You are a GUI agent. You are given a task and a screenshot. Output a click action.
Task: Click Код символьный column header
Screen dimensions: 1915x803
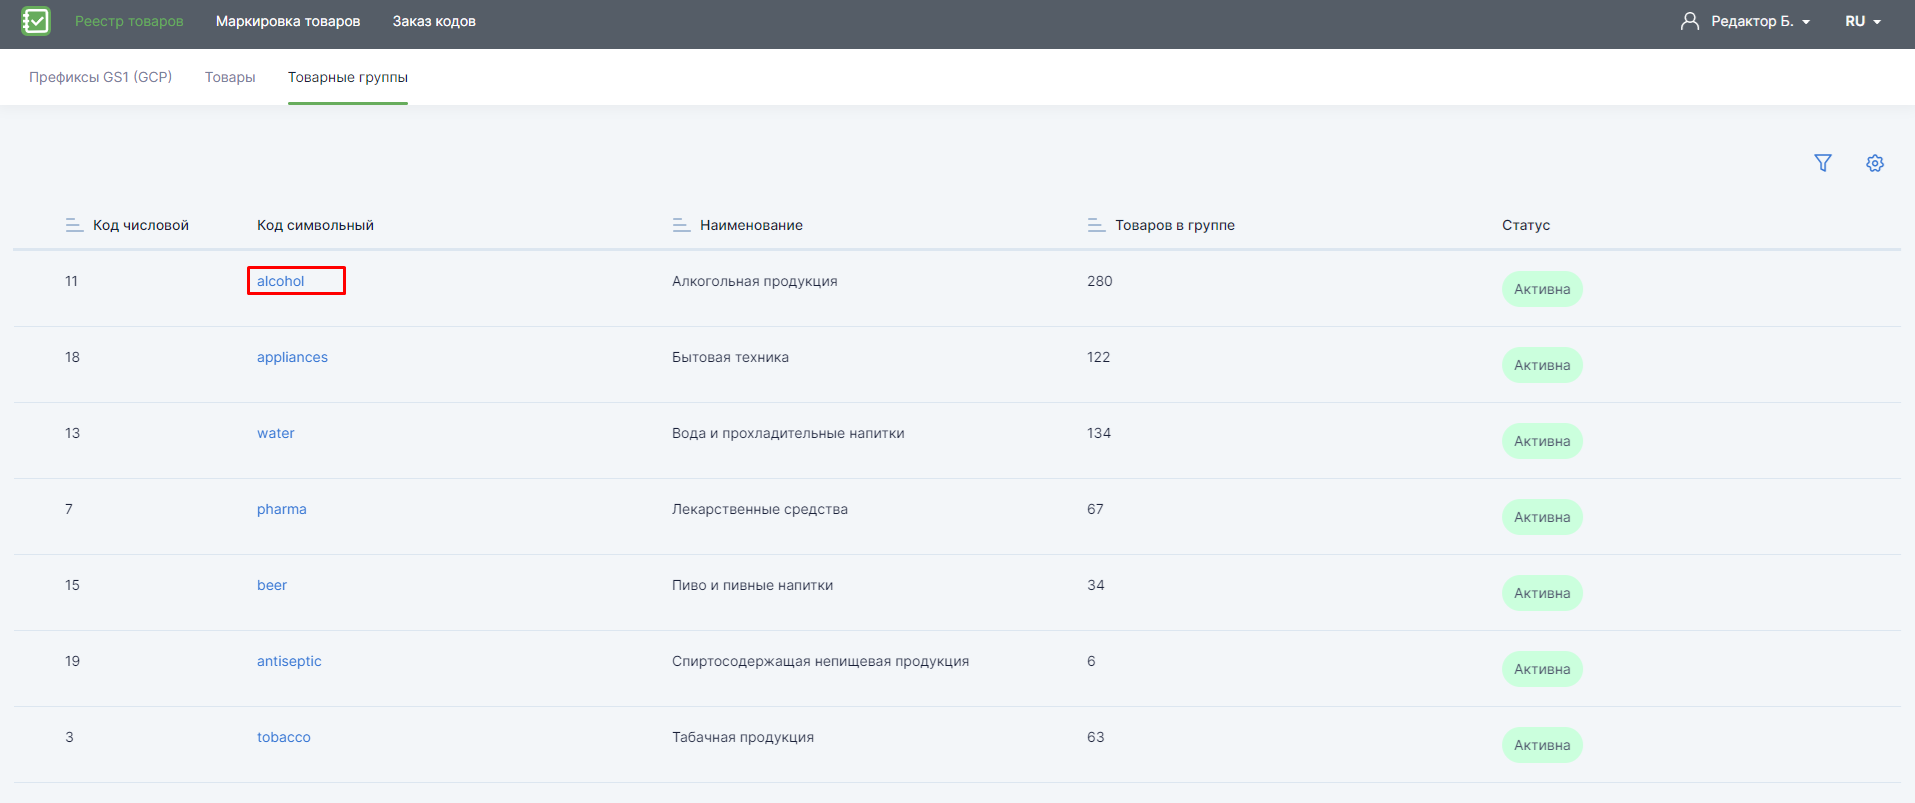coord(315,225)
